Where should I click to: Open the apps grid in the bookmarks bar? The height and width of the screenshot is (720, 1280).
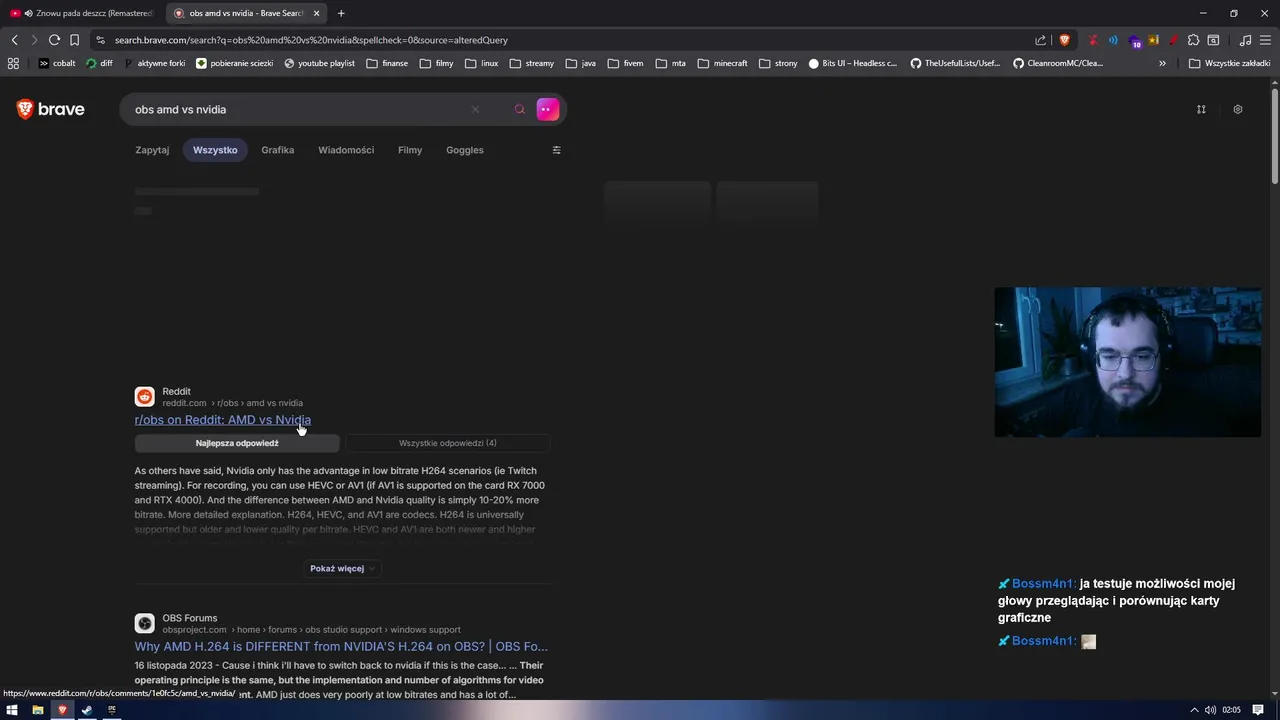[13, 63]
